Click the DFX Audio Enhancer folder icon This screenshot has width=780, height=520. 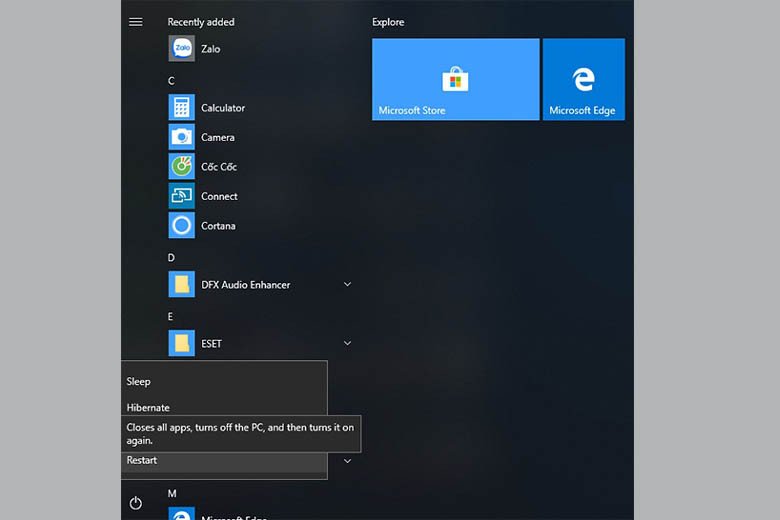182,284
